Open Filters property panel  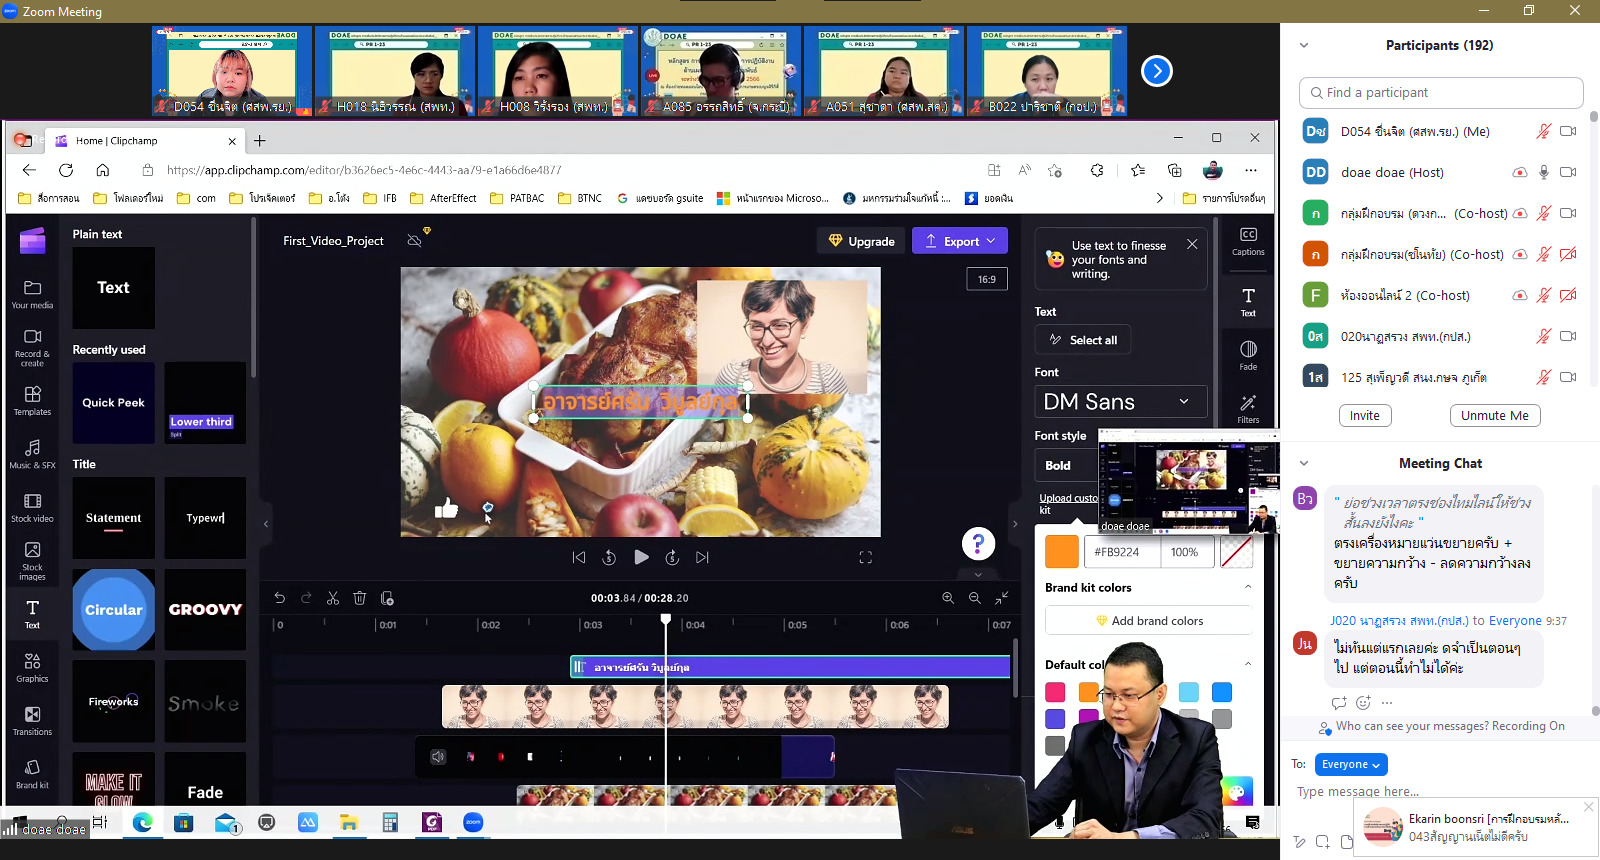tap(1248, 408)
